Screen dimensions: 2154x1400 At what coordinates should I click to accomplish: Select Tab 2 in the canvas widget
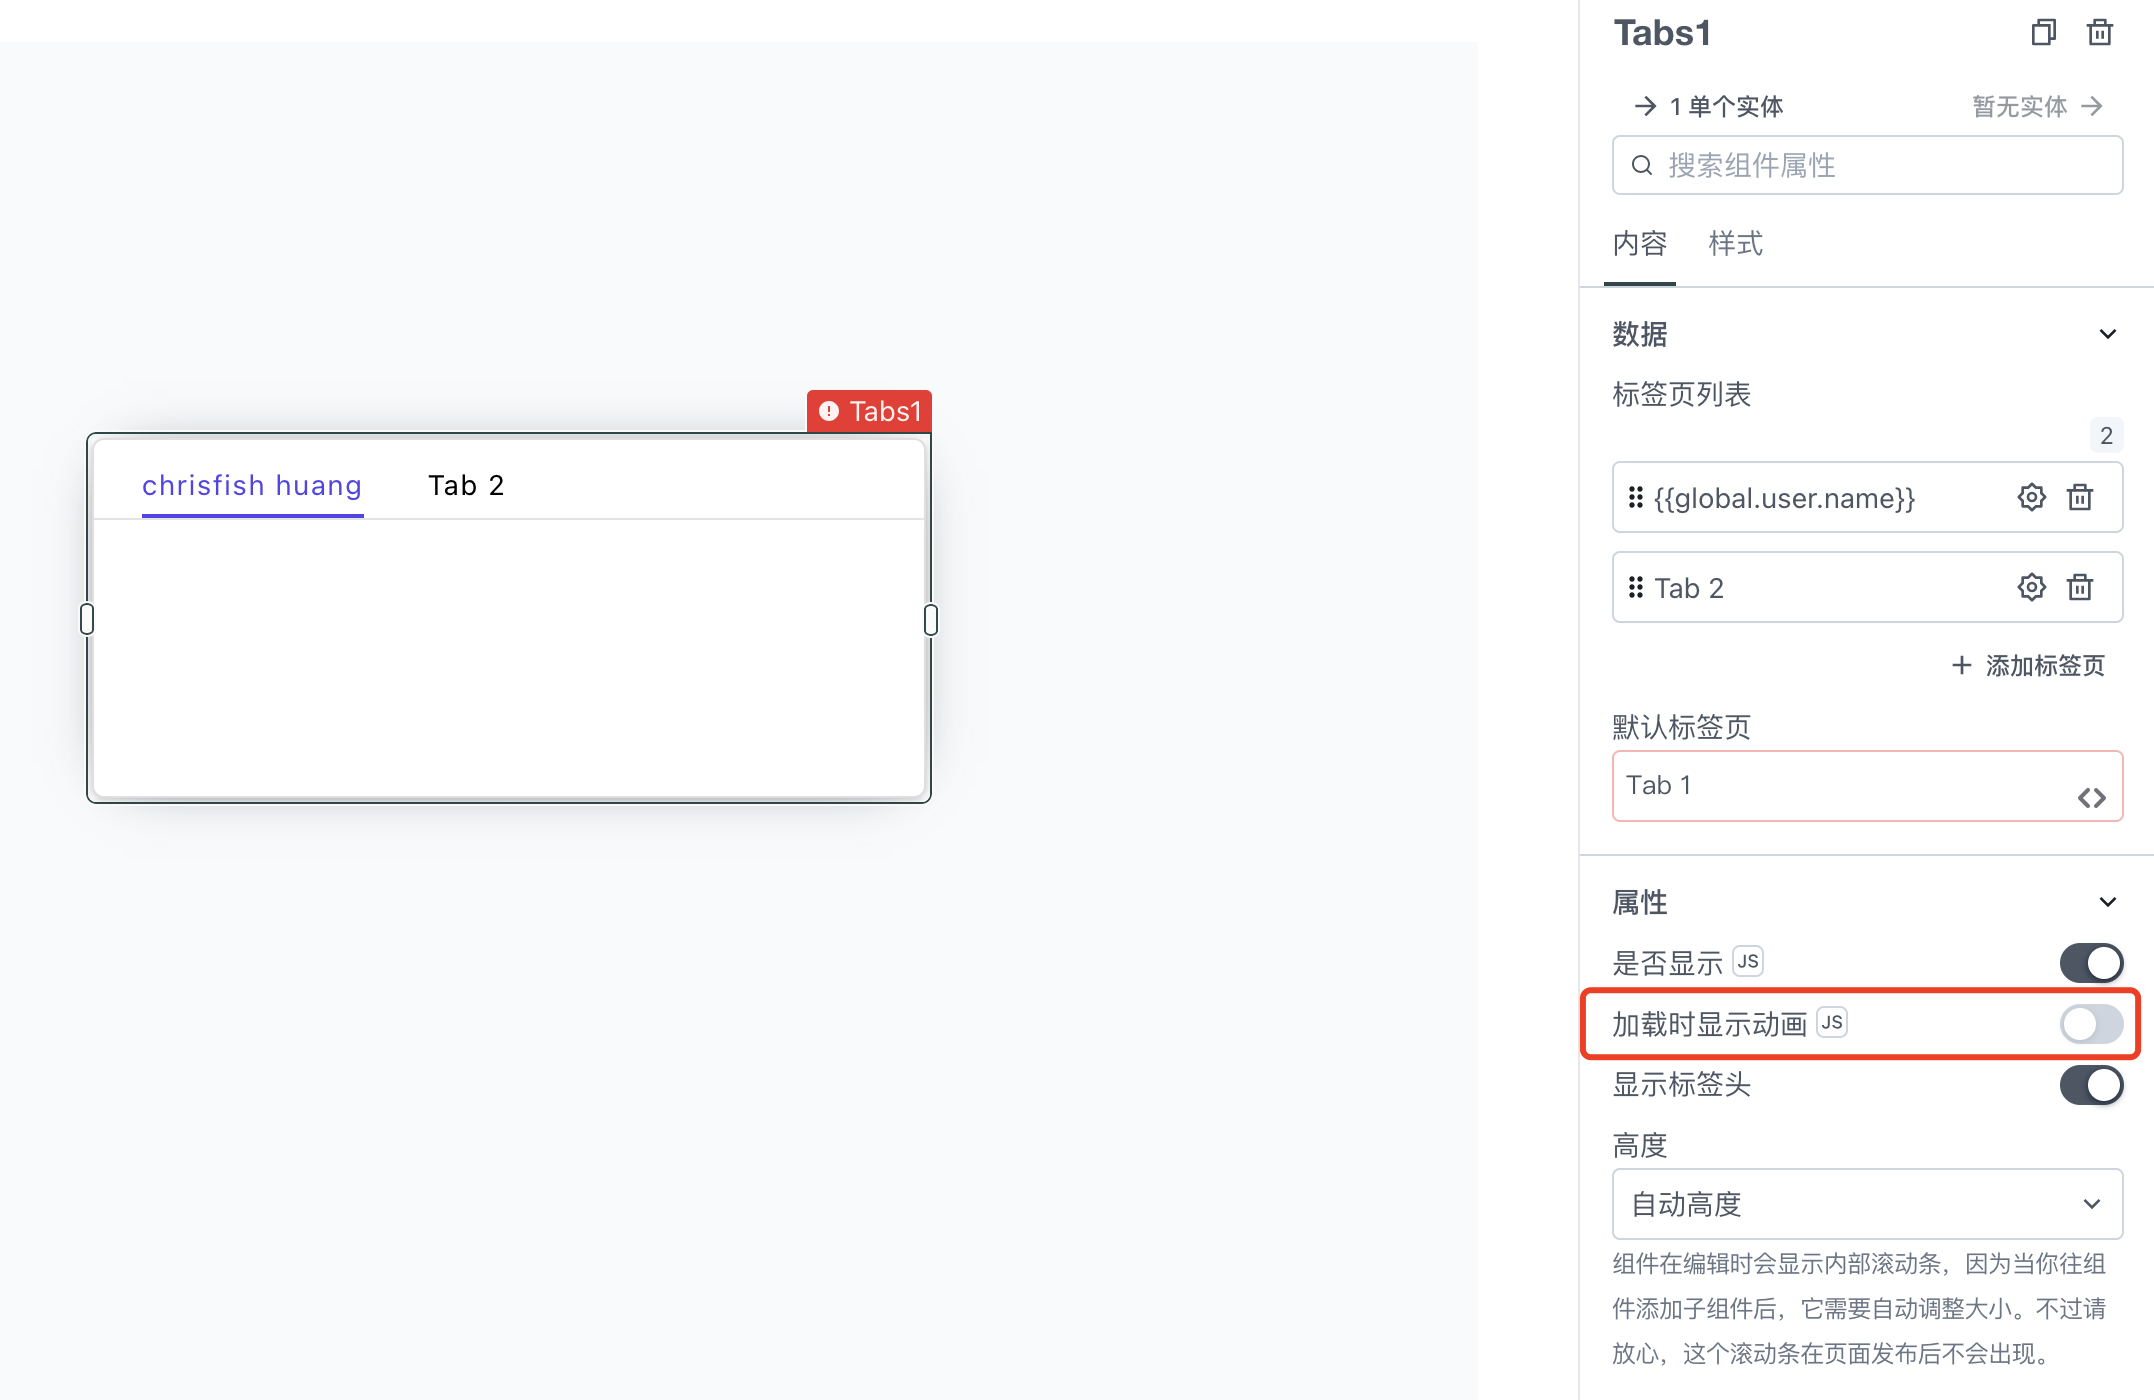click(x=466, y=486)
